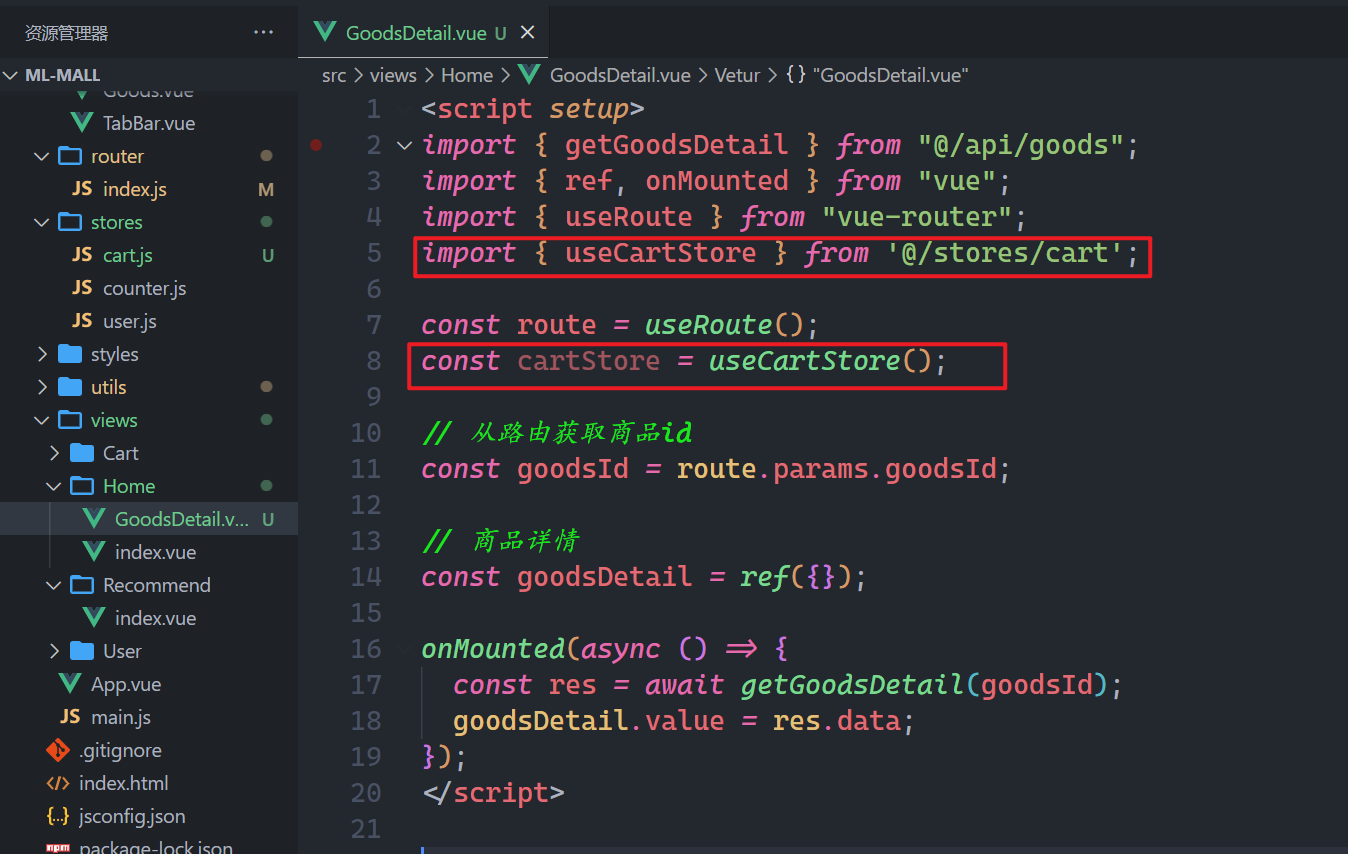This screenshot has height=854, width=1348.
Task: Select the Recommend folder name
Action: pos(157,585)
